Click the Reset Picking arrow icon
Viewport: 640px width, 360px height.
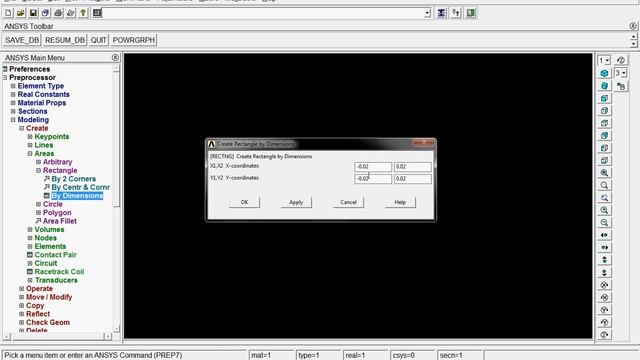pos(456,13)
